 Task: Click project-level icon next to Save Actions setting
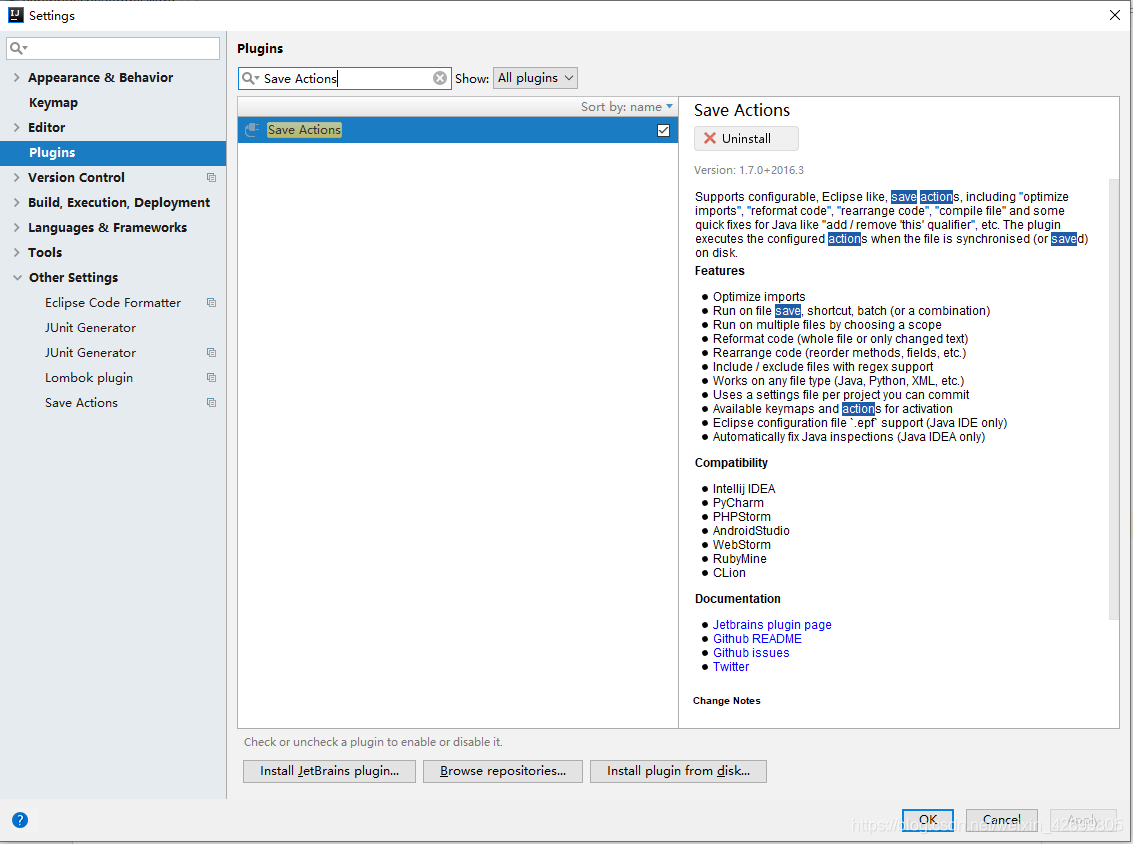211,402
